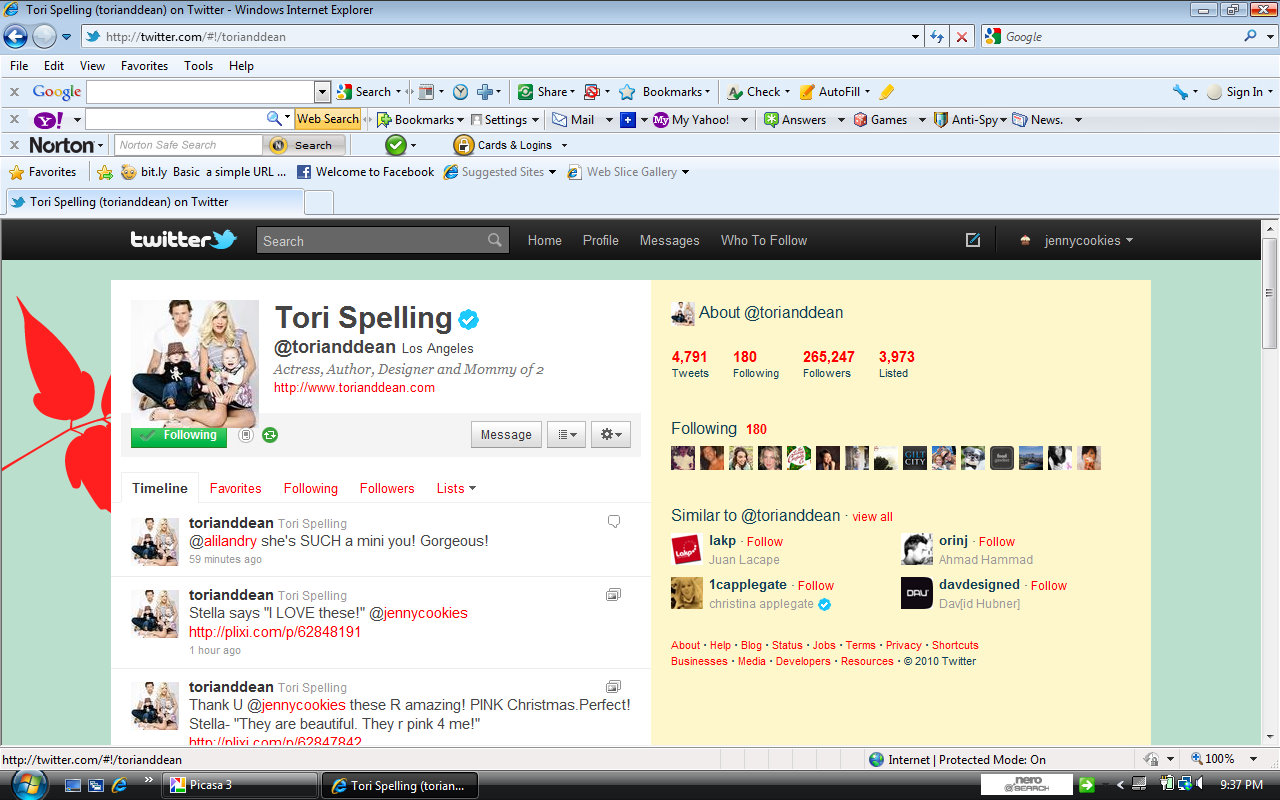Click the first avatar in Following grid
This screenshot has height=800, width=1280.
[x=683, y=458]
